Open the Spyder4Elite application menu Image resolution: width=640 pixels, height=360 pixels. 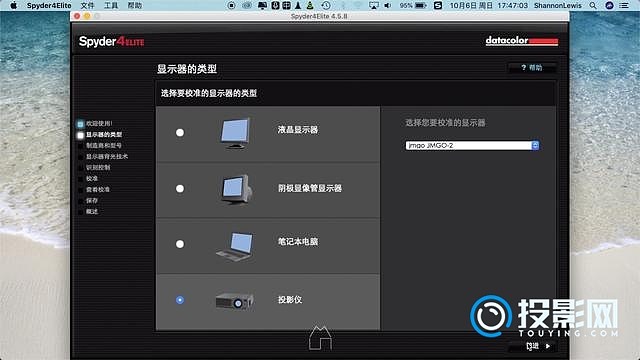tap(49, 5)
